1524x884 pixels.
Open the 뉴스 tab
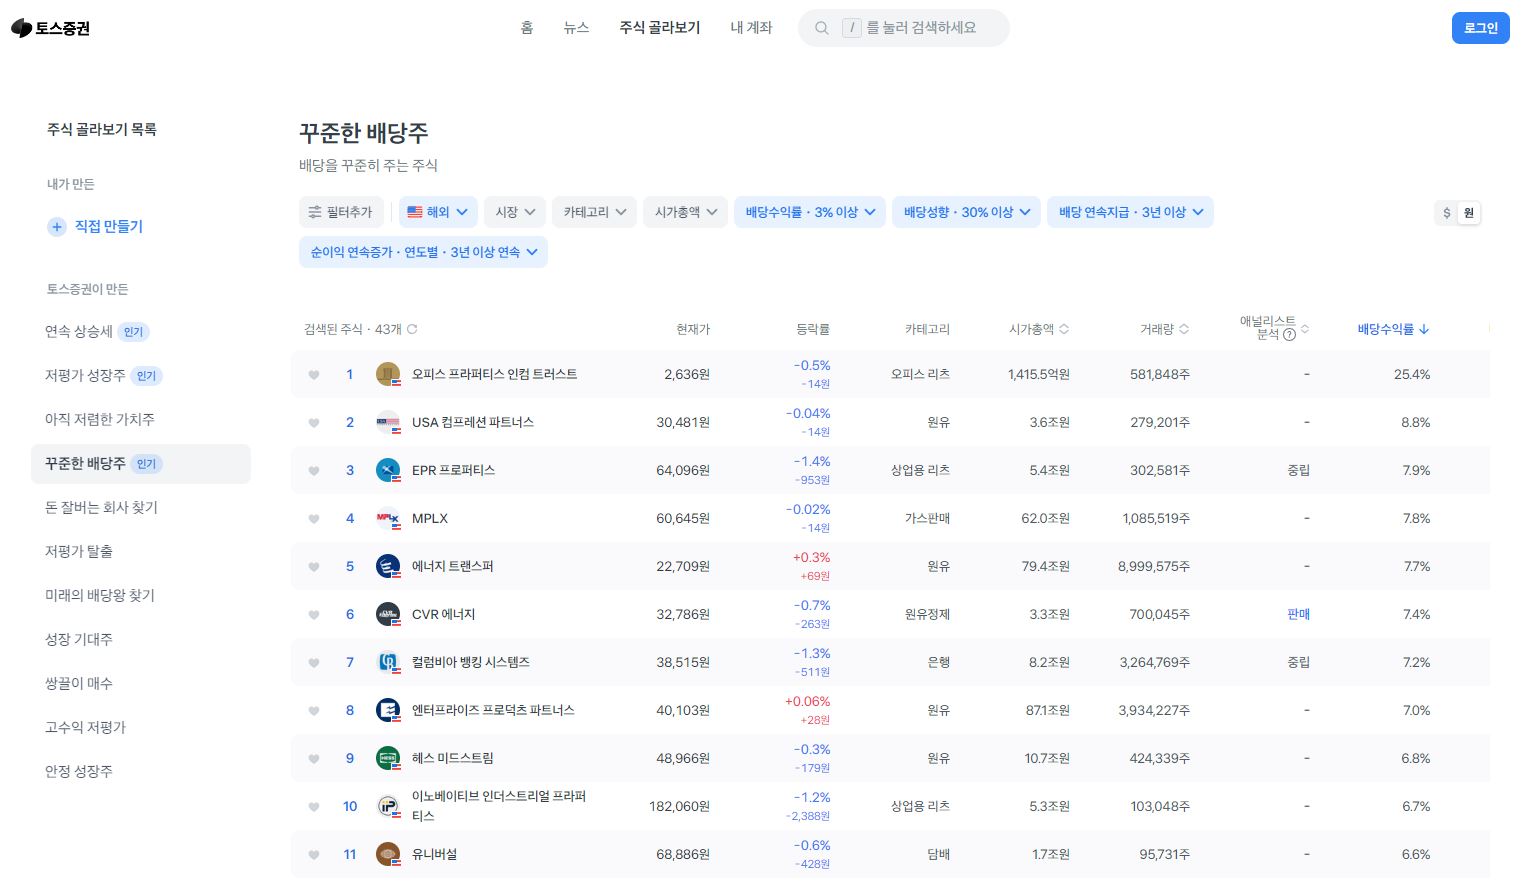point(577,28)
